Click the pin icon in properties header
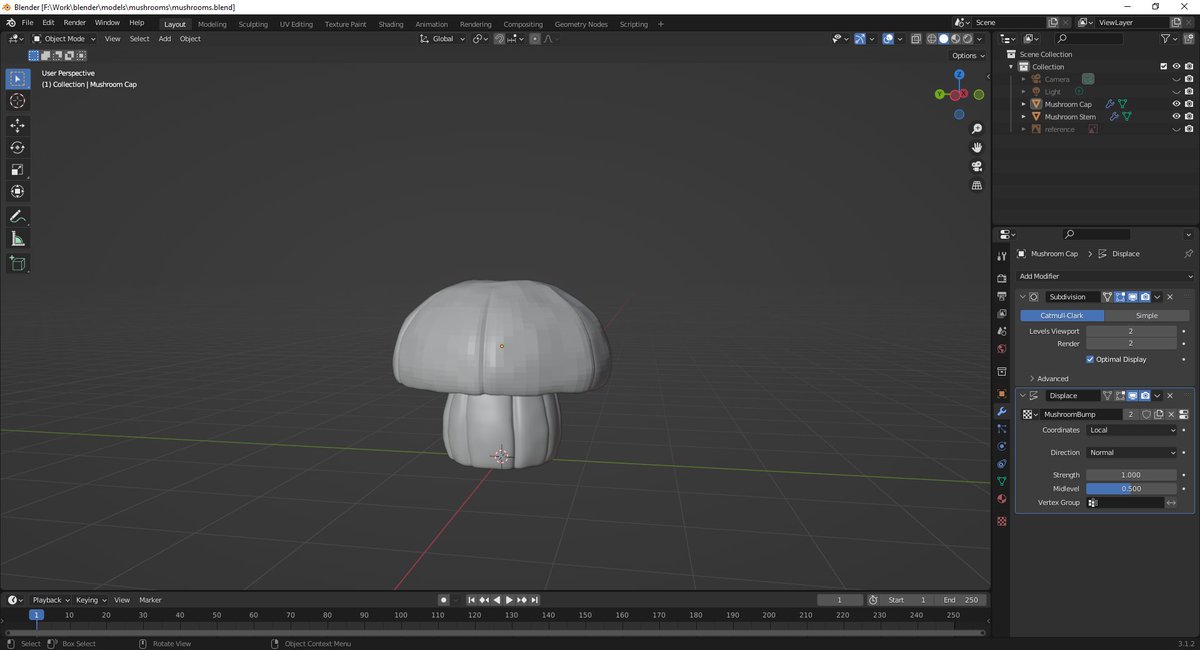This screenshot has height=650, width=1200. (1187, 254)
